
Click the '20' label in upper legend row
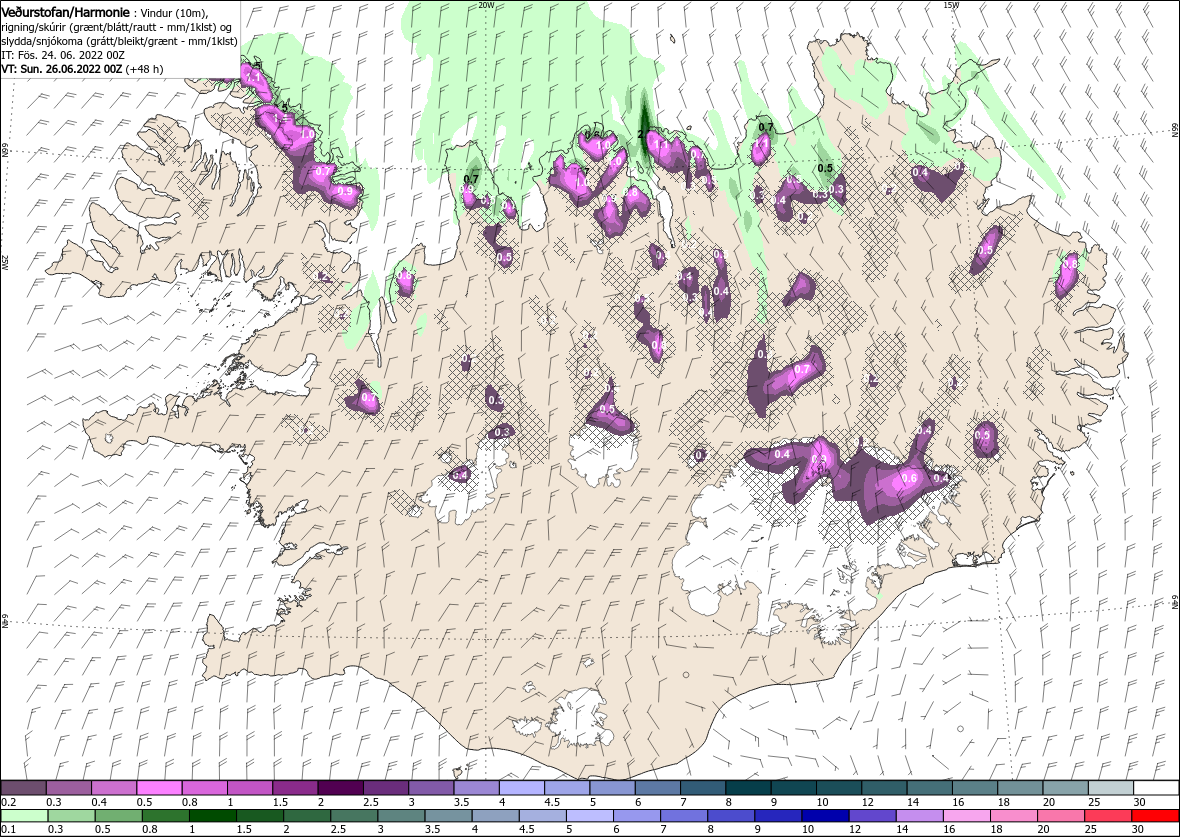coord(1048,802)
